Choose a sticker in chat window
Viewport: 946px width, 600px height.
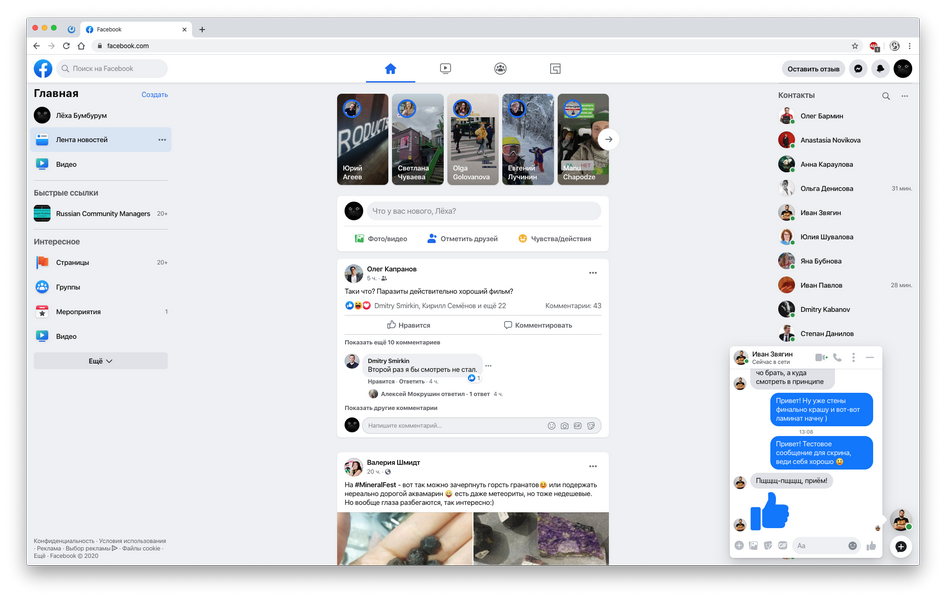click(768, 546)
